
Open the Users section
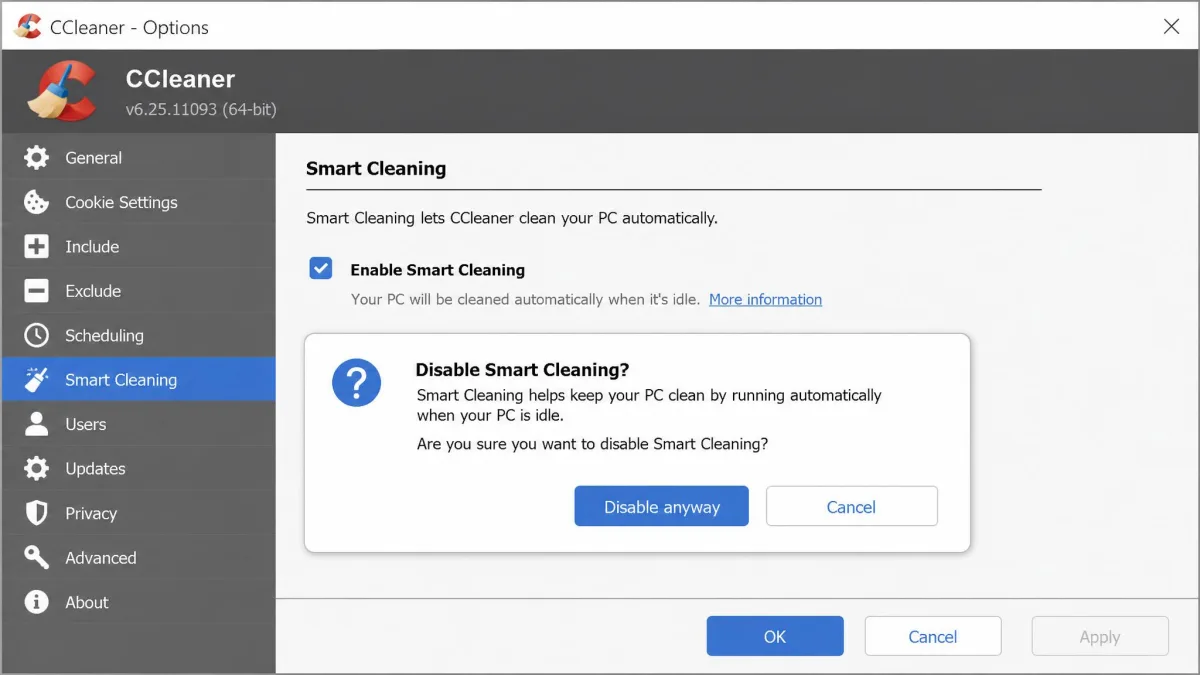pos(138,424)
